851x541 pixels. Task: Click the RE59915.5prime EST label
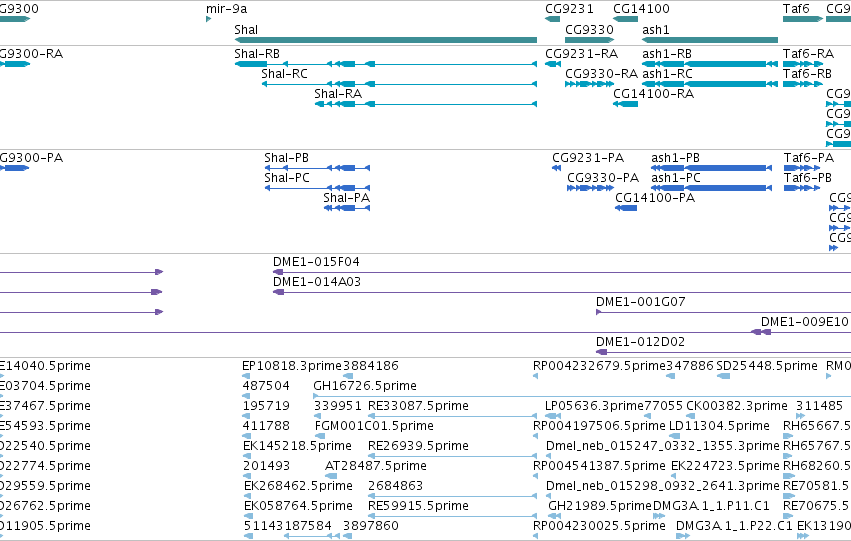coord(418,507)
